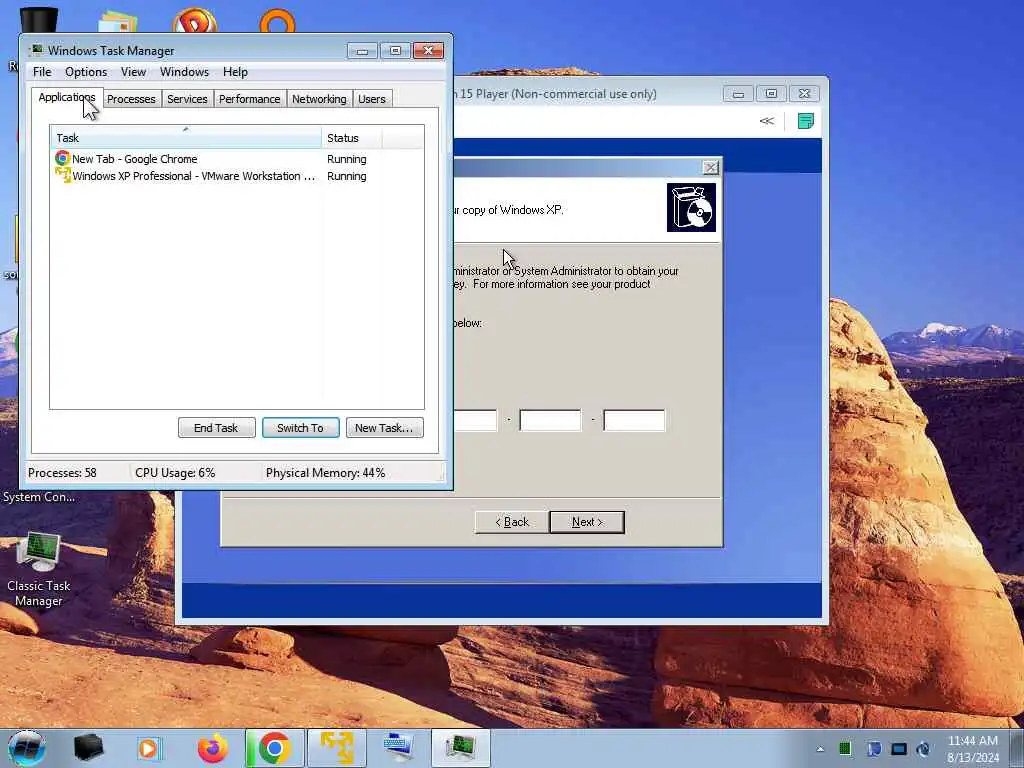Click 'CPU Usage: 6%' in the status bar
1024x768 pixels.
(175, 473)
